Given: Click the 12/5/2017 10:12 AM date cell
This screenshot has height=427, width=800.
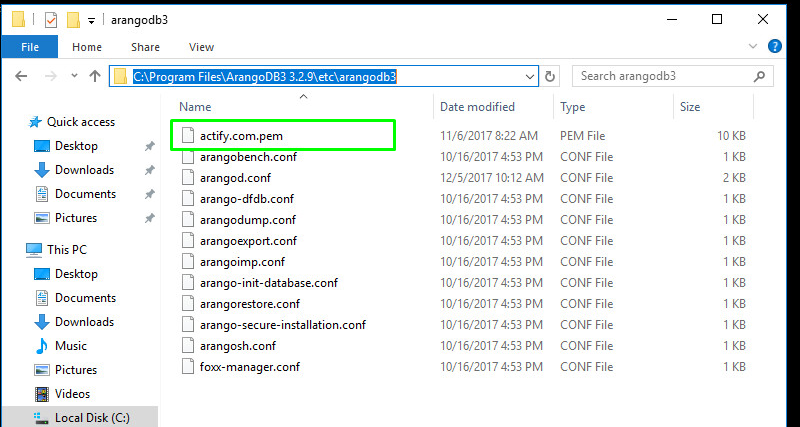Looking at the screenshot, I should click(x=491, y=178).
